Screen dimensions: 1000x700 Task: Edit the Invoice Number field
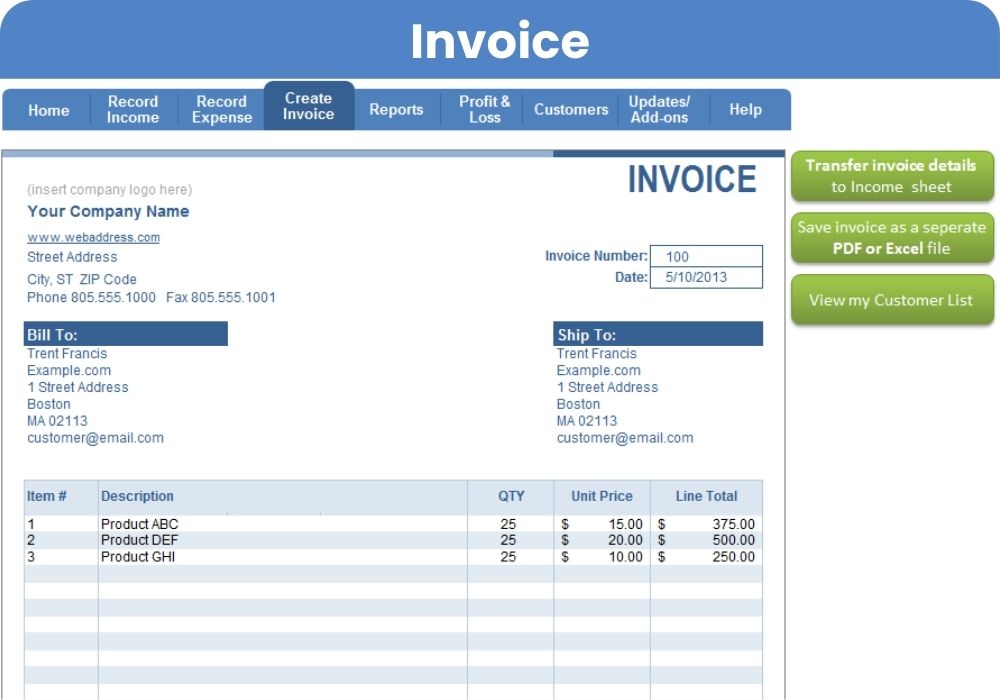point(706,257)
